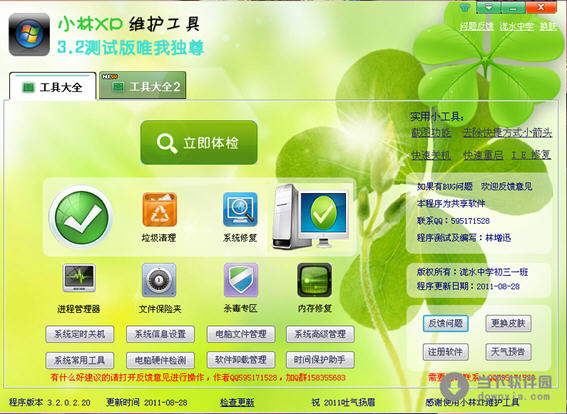The width and height of the screenshot is (567, 414).
Task: Open 系统修复 system repair icon
Action: 240,209
